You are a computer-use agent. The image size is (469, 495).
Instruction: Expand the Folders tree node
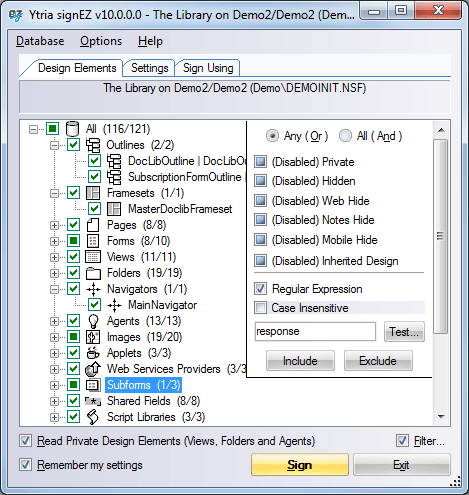point(54,273)
